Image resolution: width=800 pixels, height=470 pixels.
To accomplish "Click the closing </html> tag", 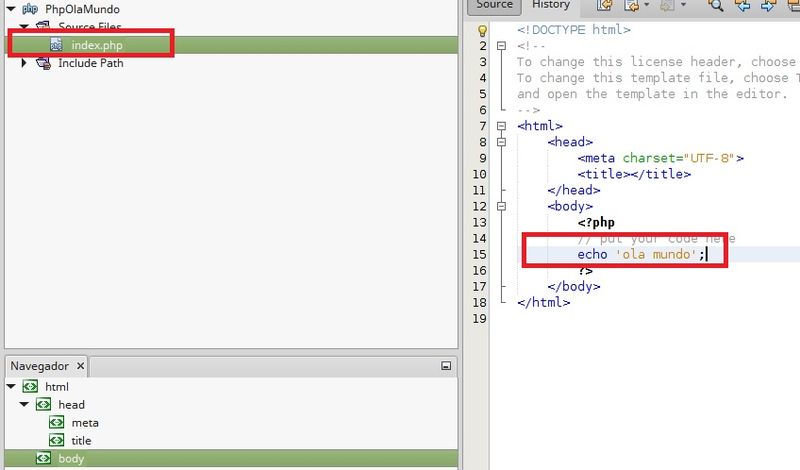I will tap(543, 302).
